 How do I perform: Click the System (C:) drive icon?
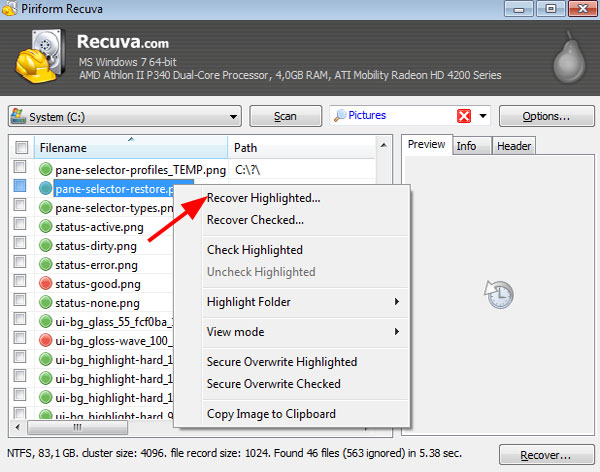tap(18, 116)
